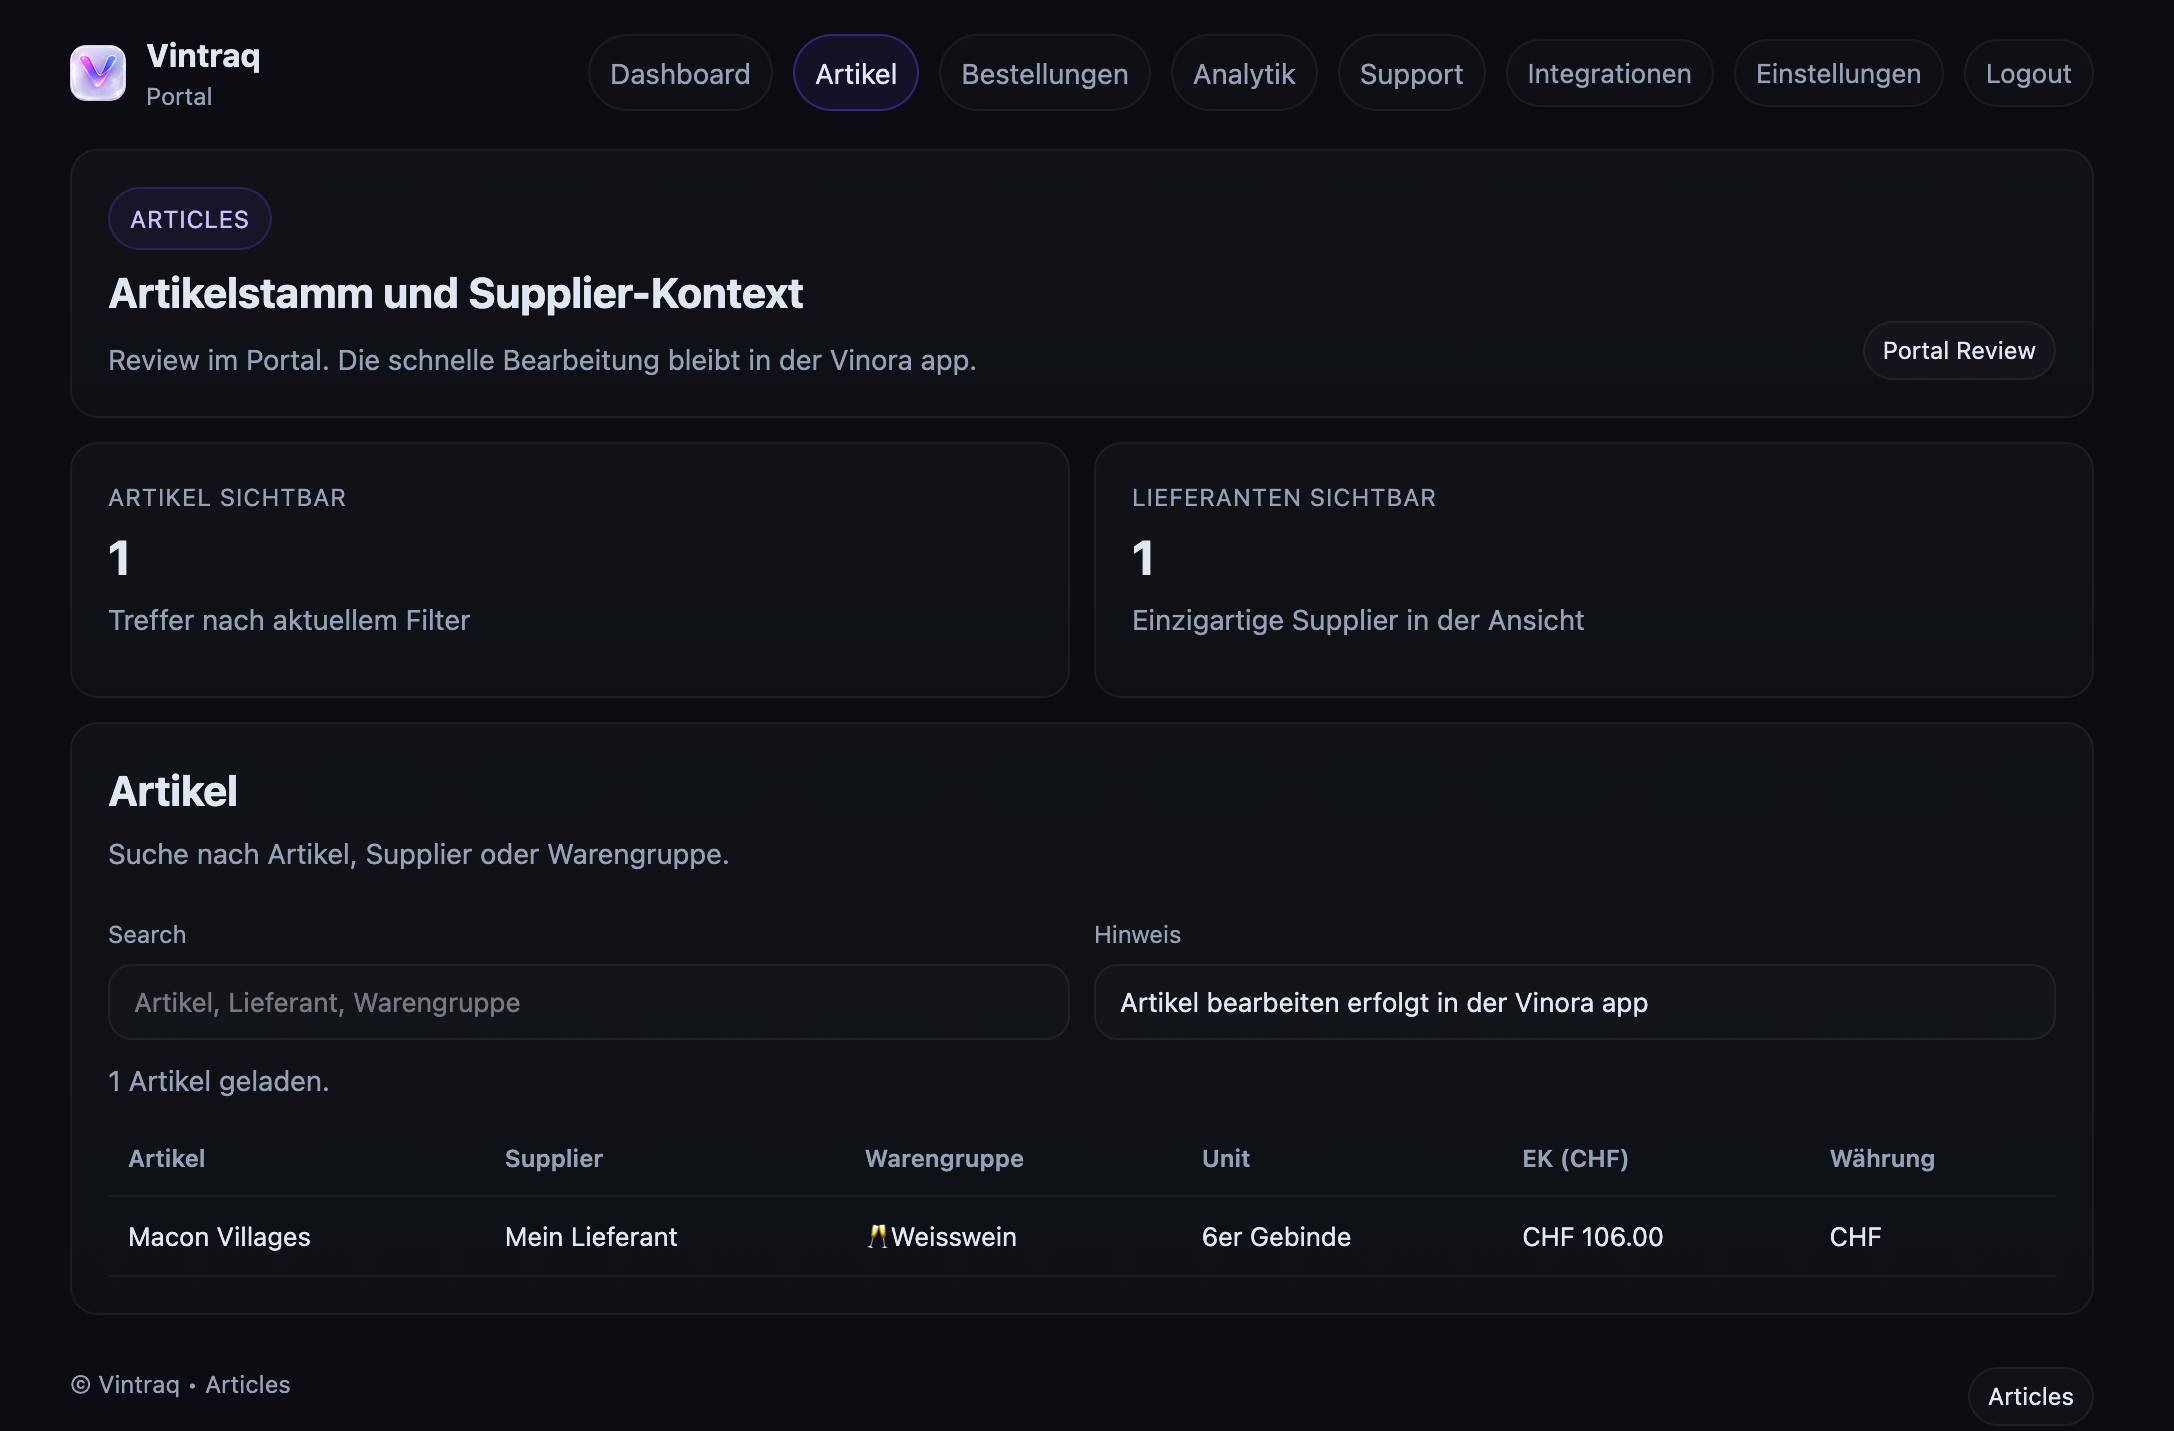This screenshot has height=1431, width=2174.
Task: Navigate to Support
Action: click(x=1411, y=74)
